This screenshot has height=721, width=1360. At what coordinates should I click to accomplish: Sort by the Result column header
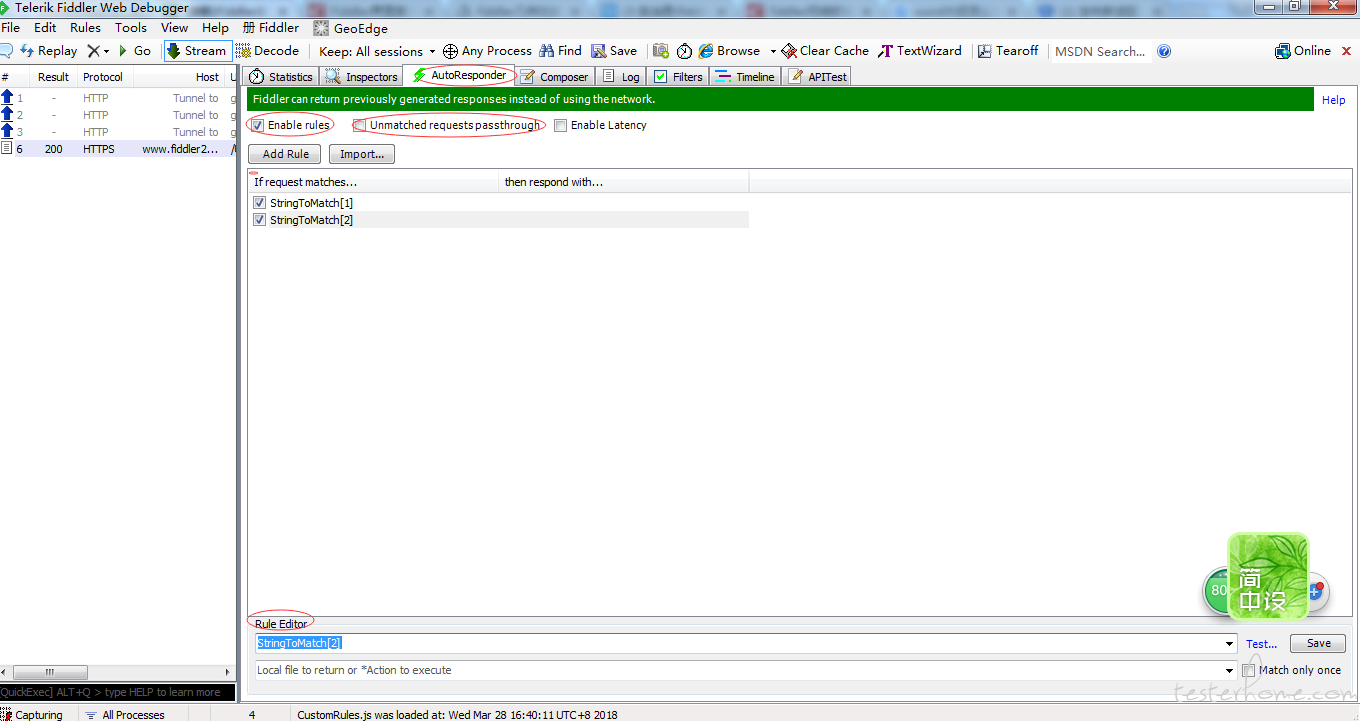click(x=53, y=77)
